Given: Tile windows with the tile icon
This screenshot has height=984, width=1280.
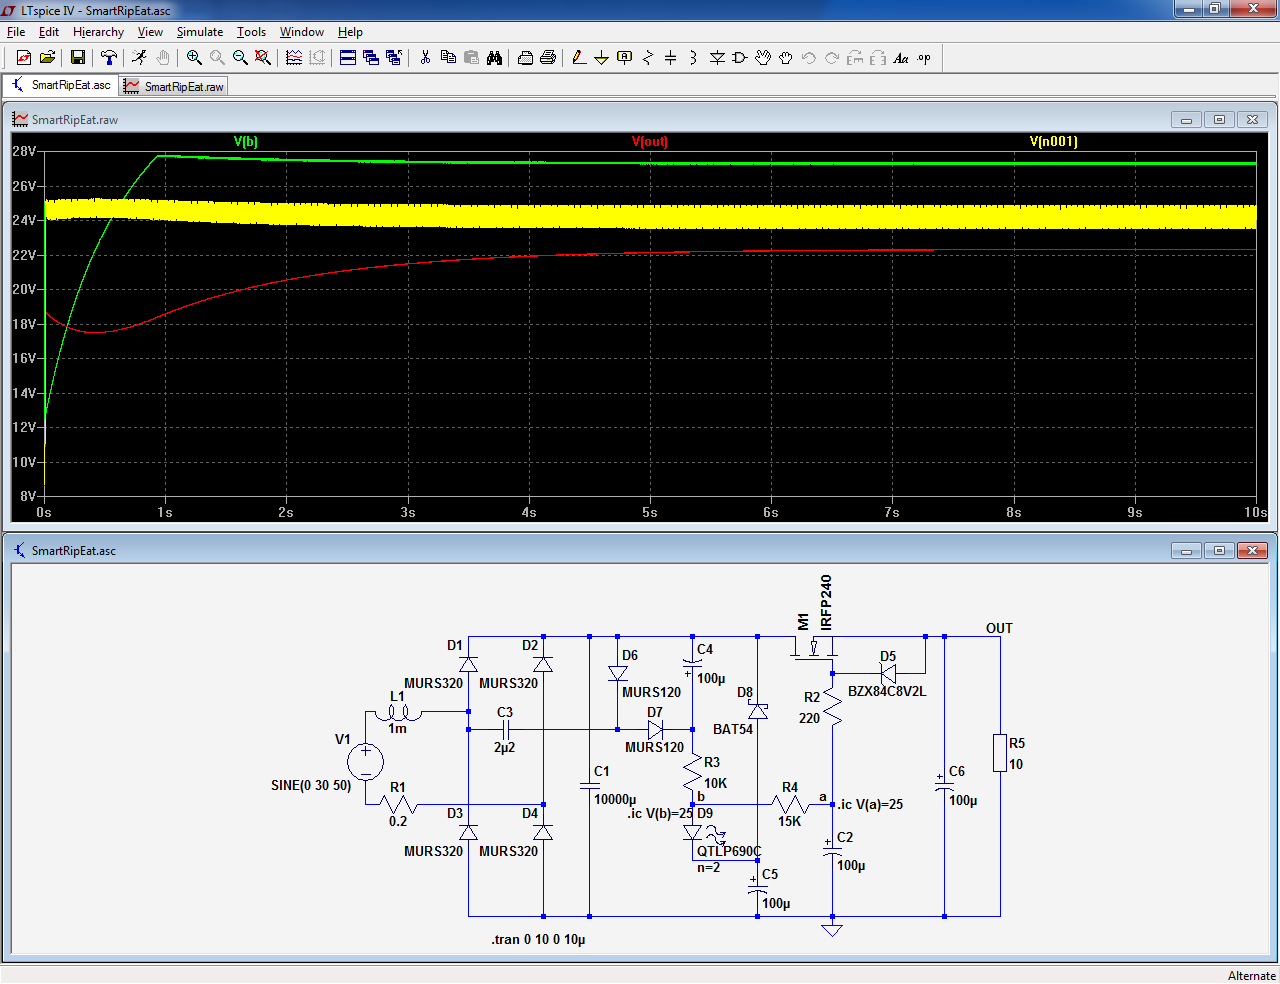Looking at the screenshot, I should point(348,58).
